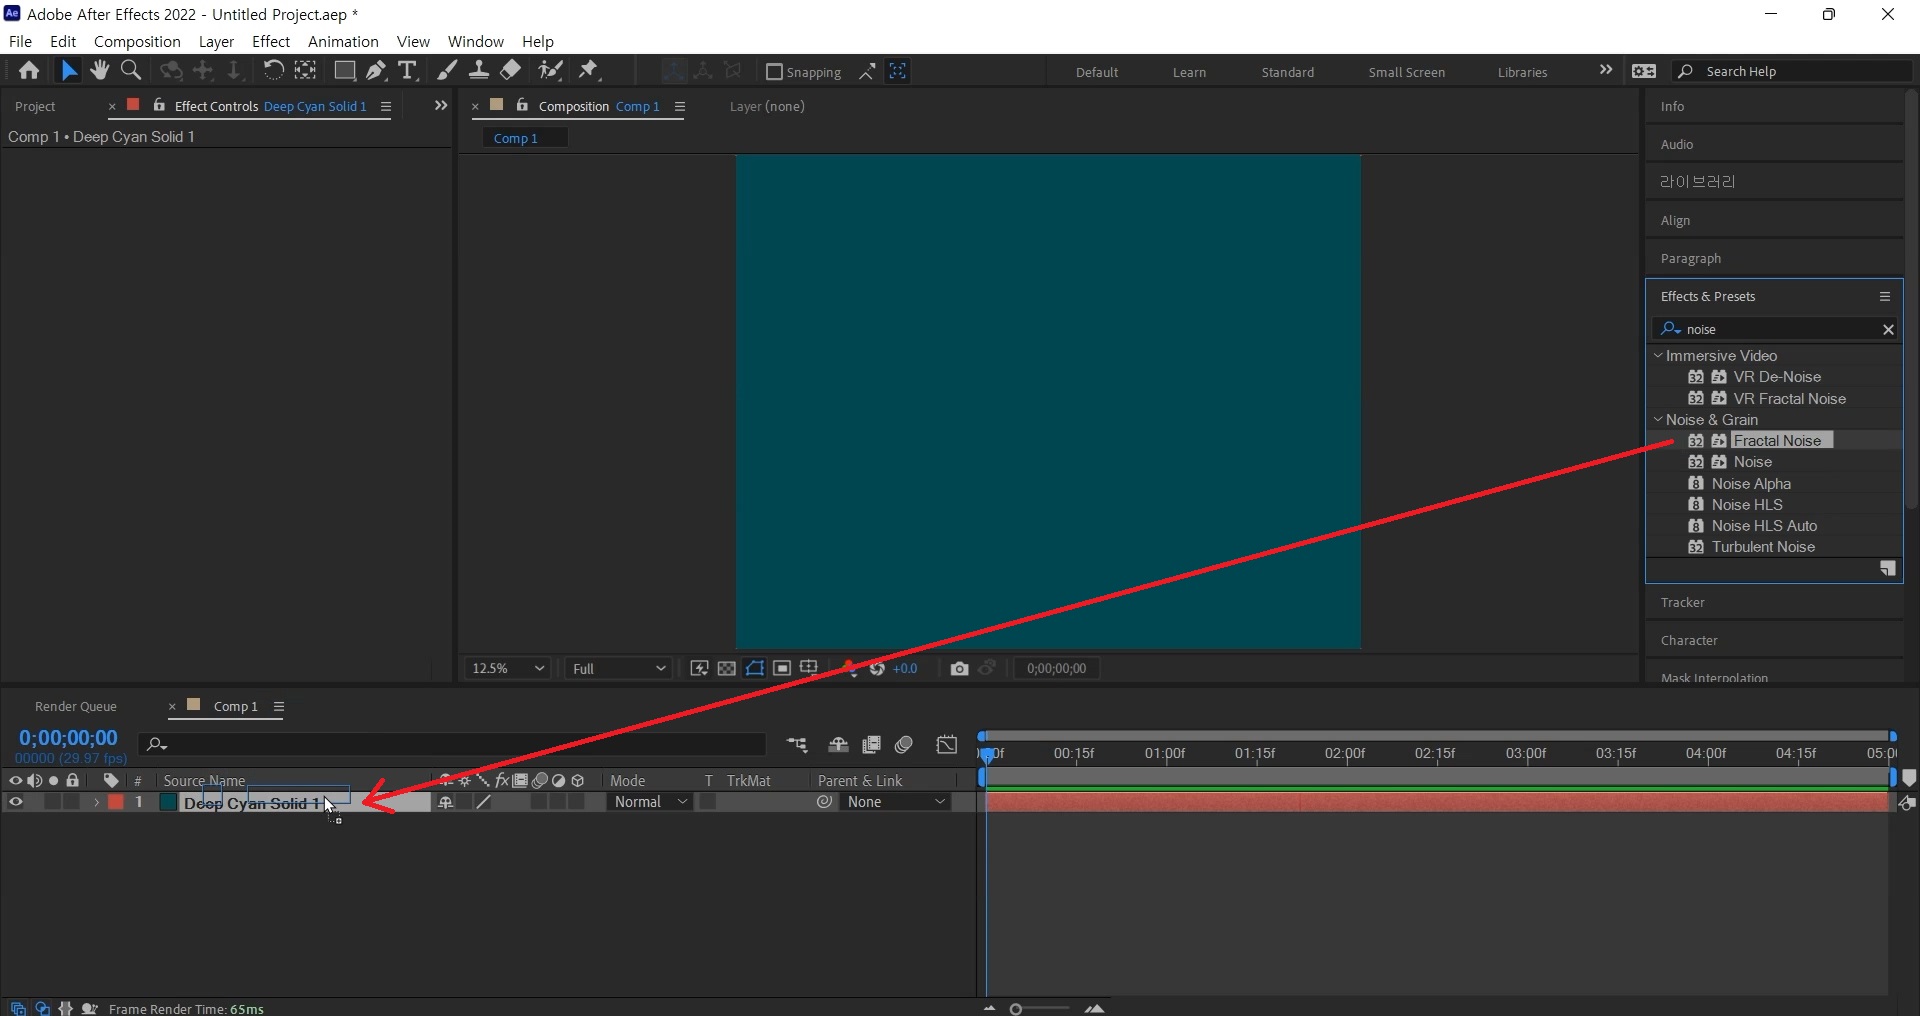
Task: Open the Composition menu
Action: (x=137, y=42)
